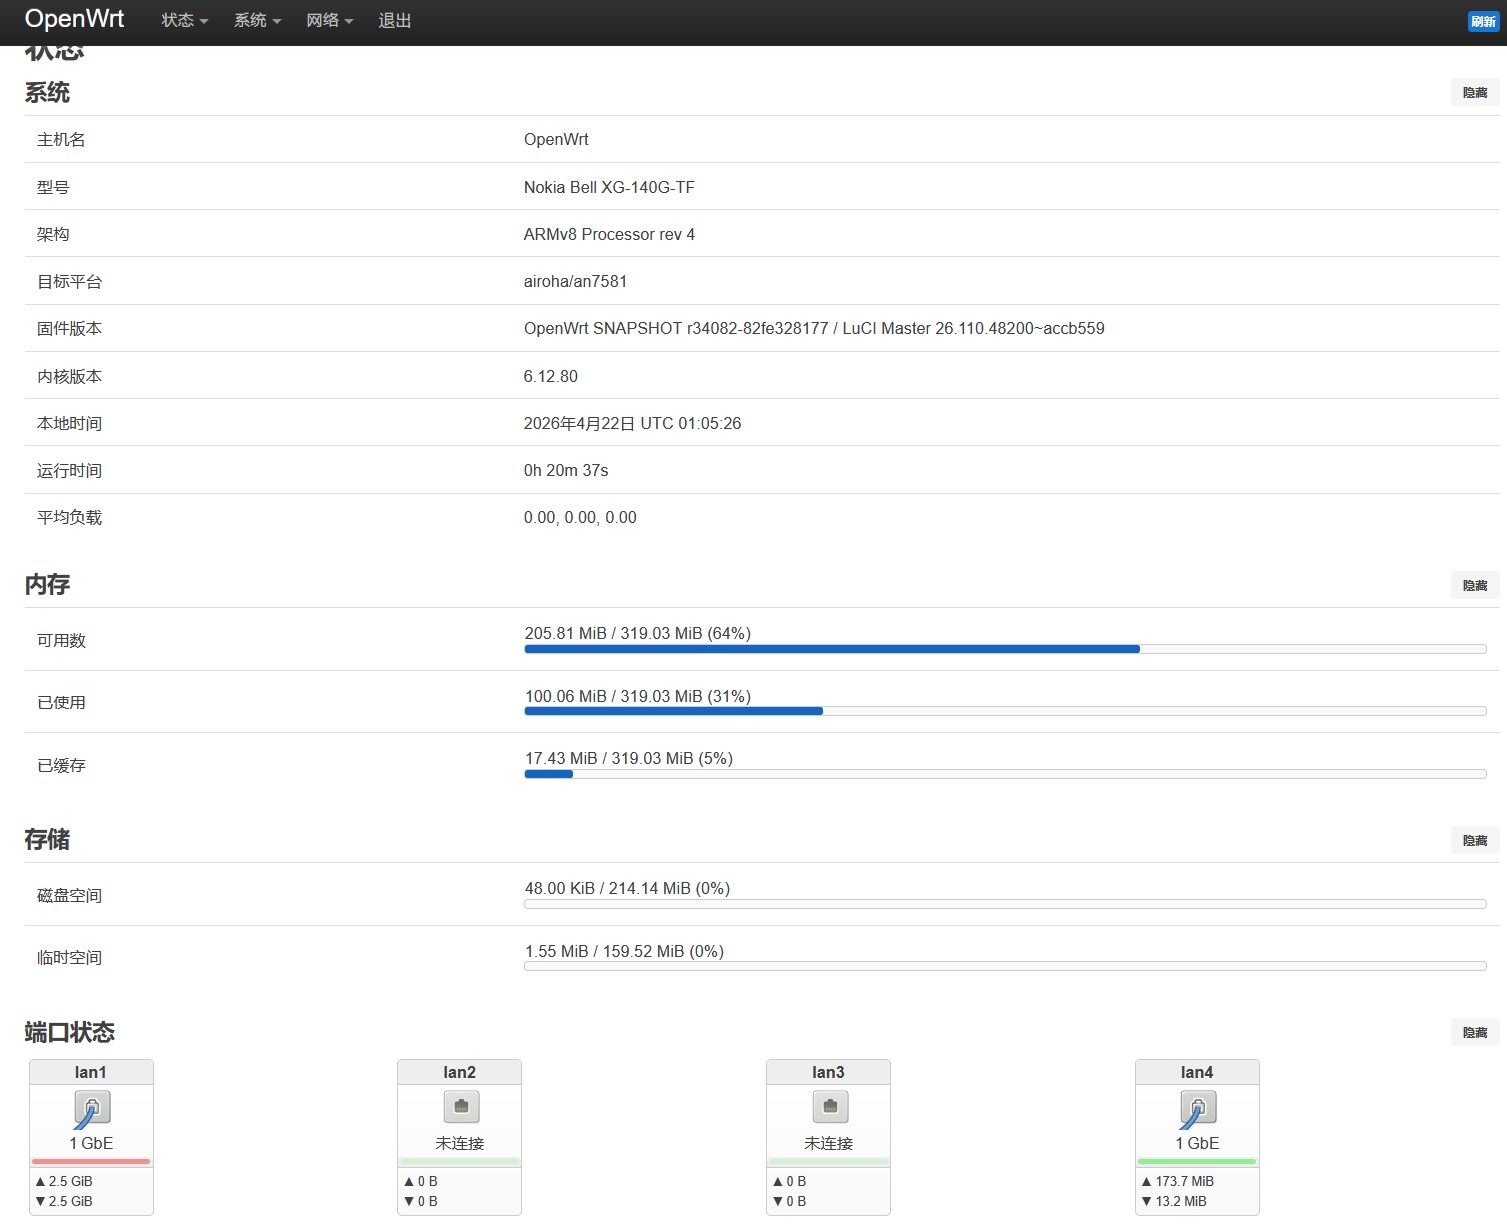Screen dimensions: 1507x1228
Task: Hide the 内存 section
Action: click(x=1474, y=586)
